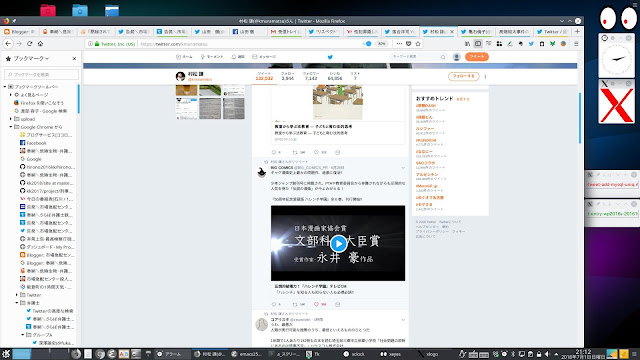Screen dimensions: 640x360
Task: Open Twitter メッセージ messages nav item
Action: 264,57
